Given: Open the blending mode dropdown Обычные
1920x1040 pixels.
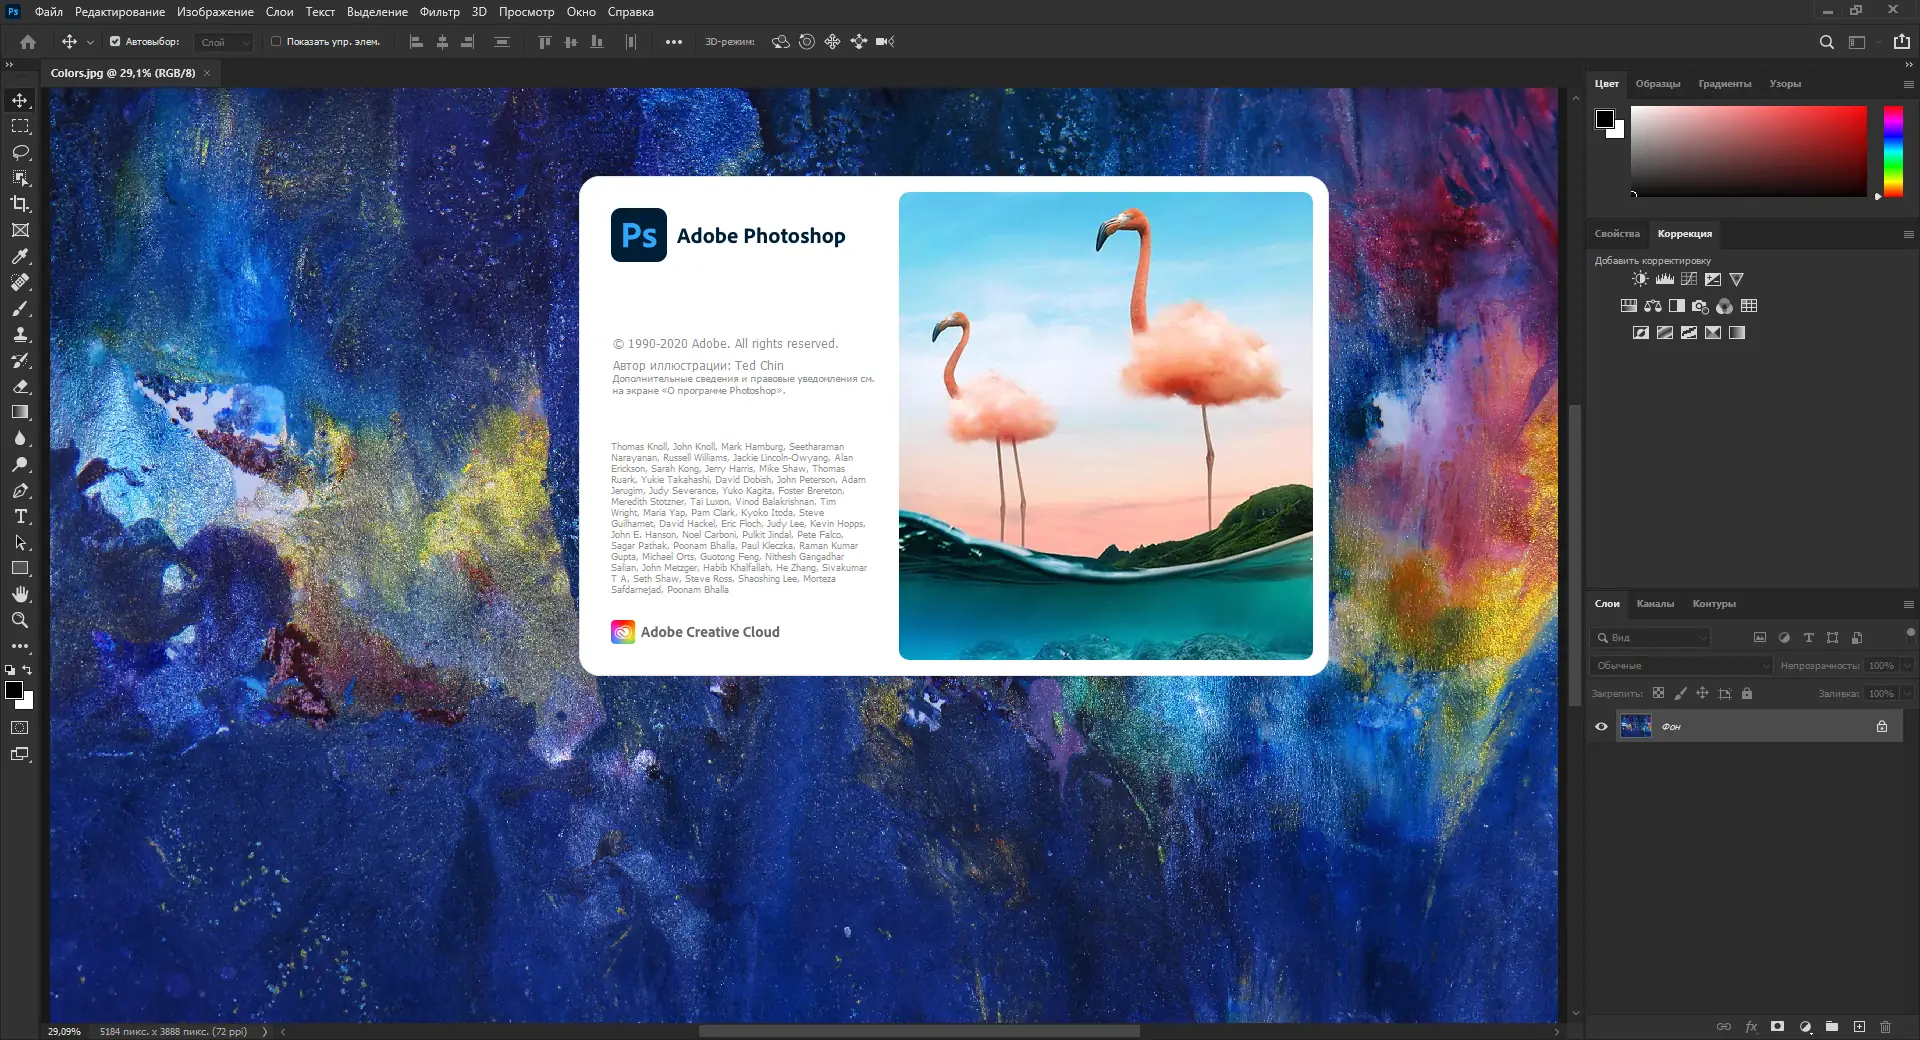Looking at the screenshot, I should [1680, 665].
